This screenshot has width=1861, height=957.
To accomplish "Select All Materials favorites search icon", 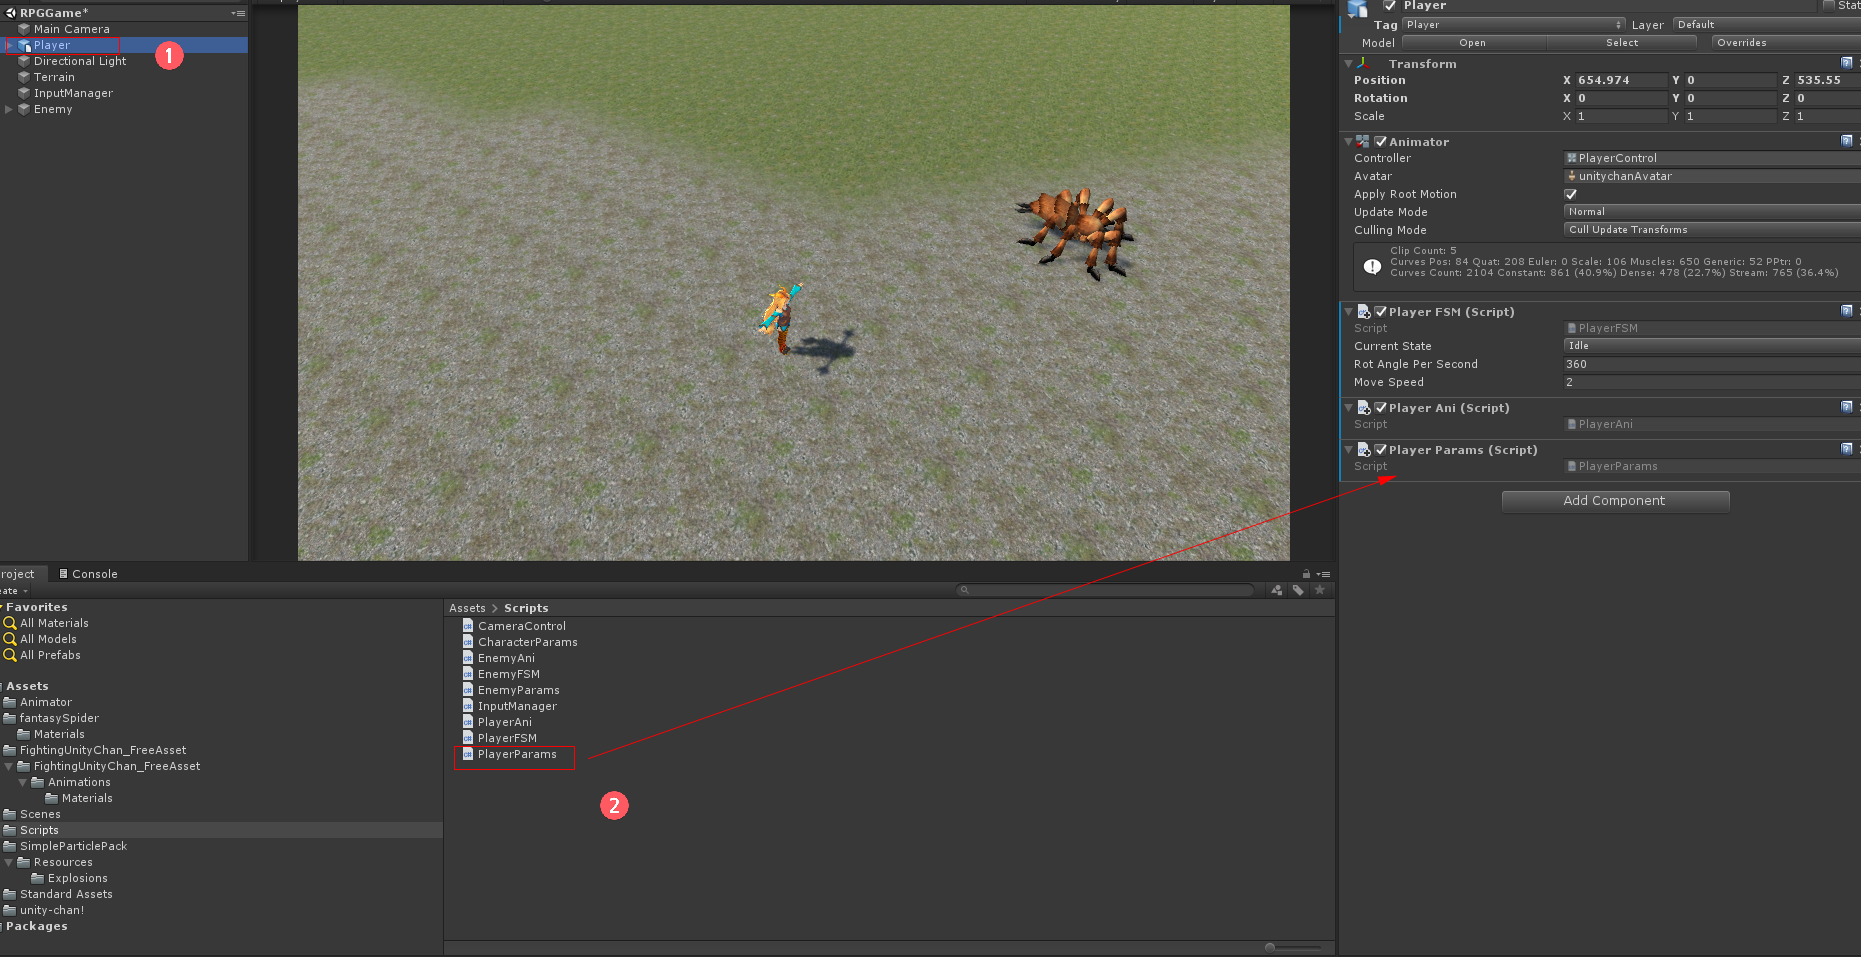I will pyautogui.click(x=10, y=623).
